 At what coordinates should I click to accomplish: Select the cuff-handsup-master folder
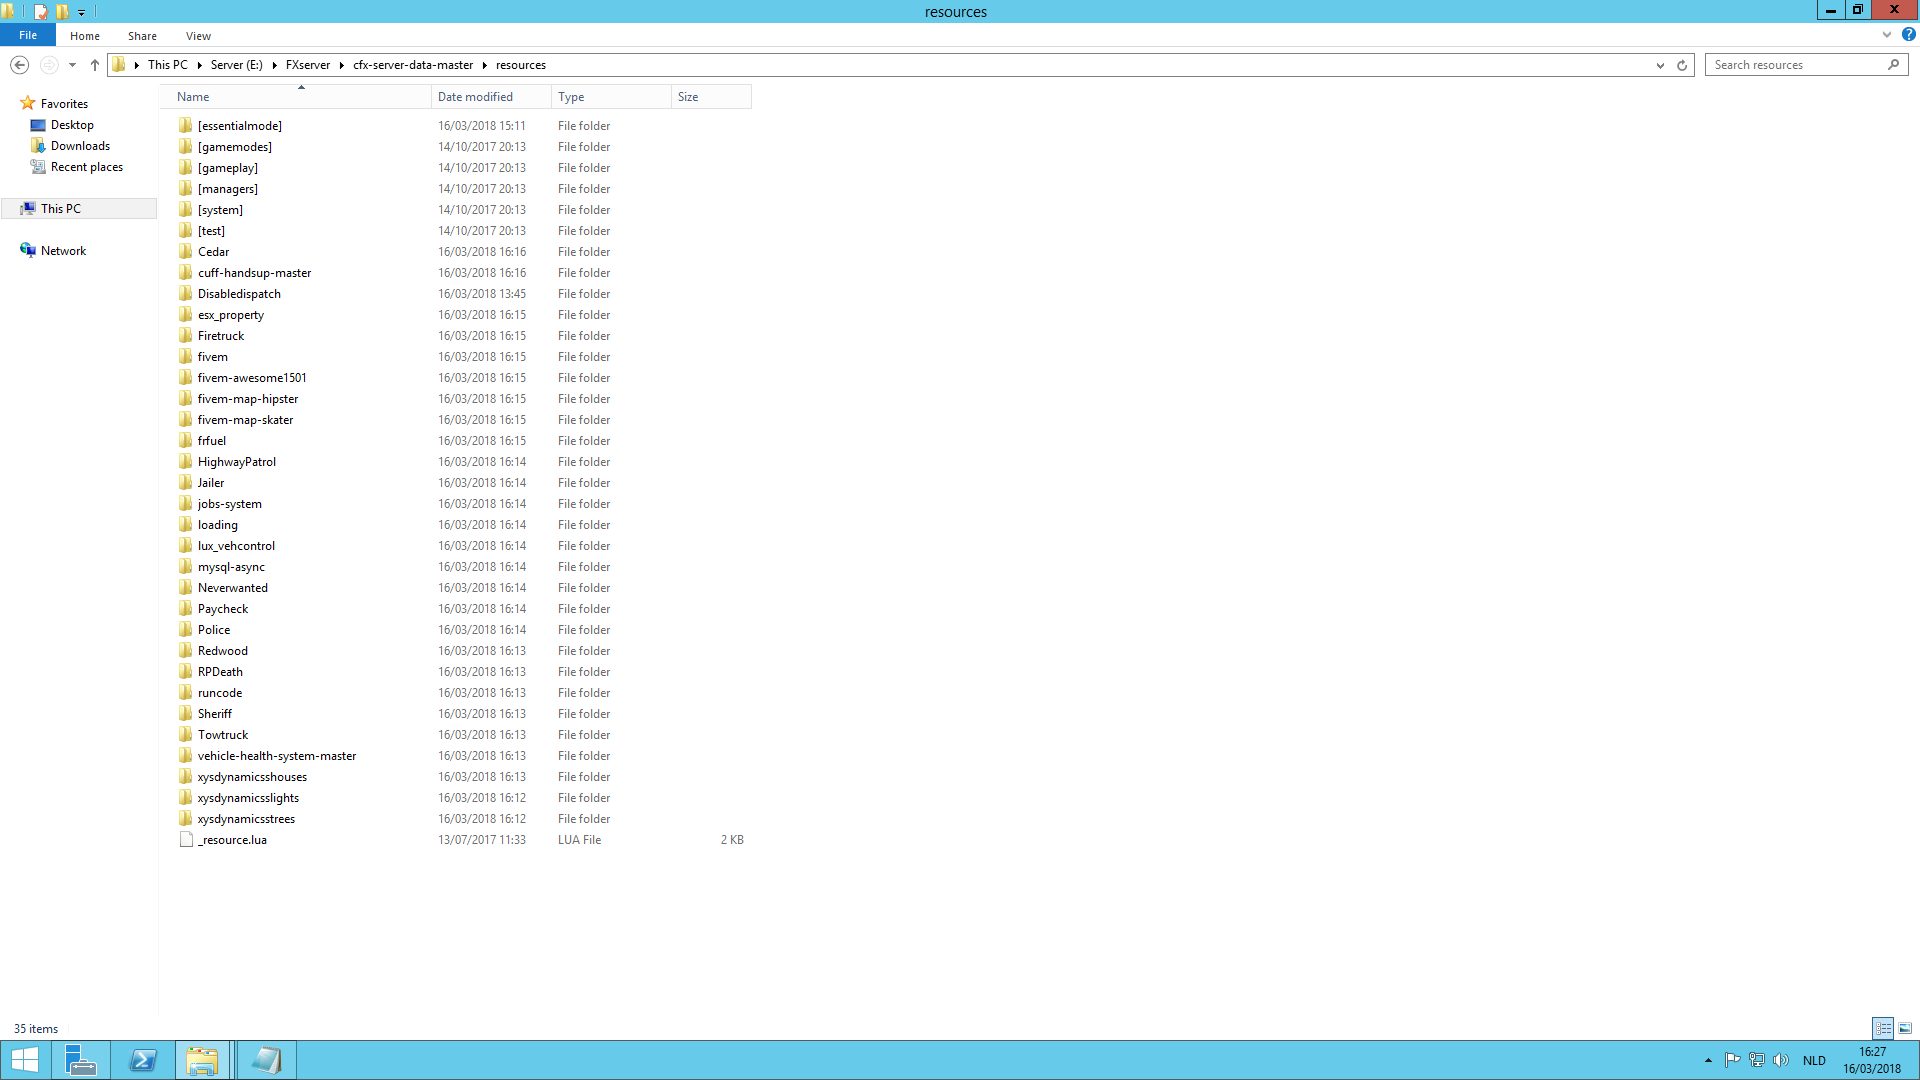254,272
